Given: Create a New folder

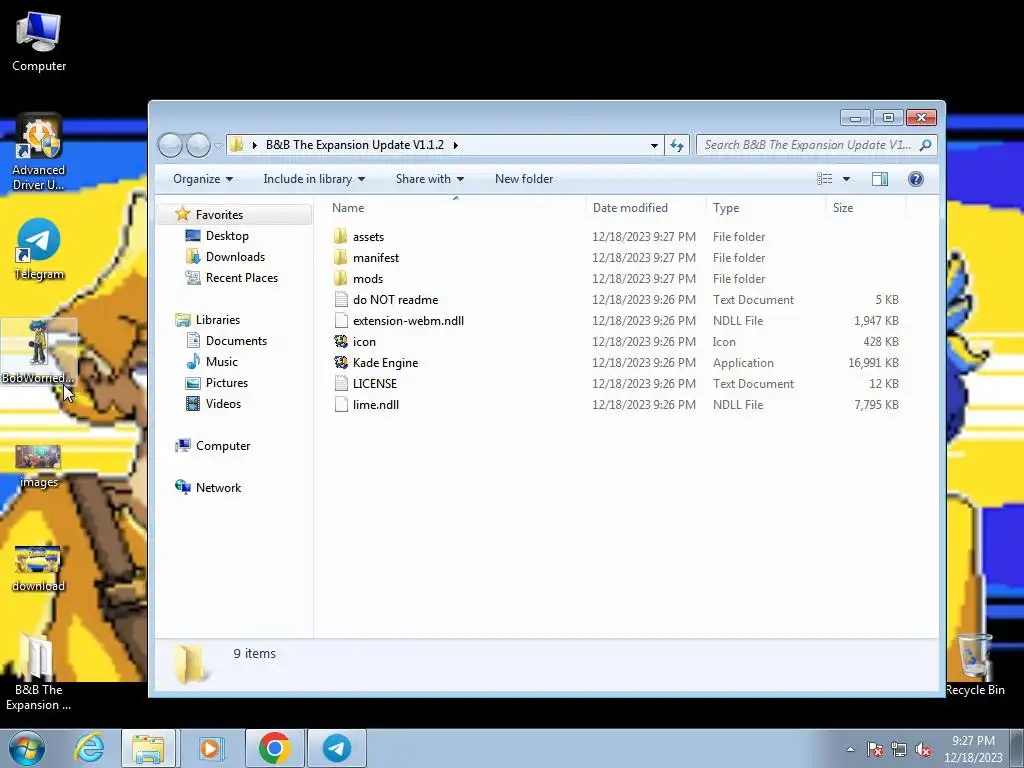Looking at the screenshot, I should coord(524,179).
